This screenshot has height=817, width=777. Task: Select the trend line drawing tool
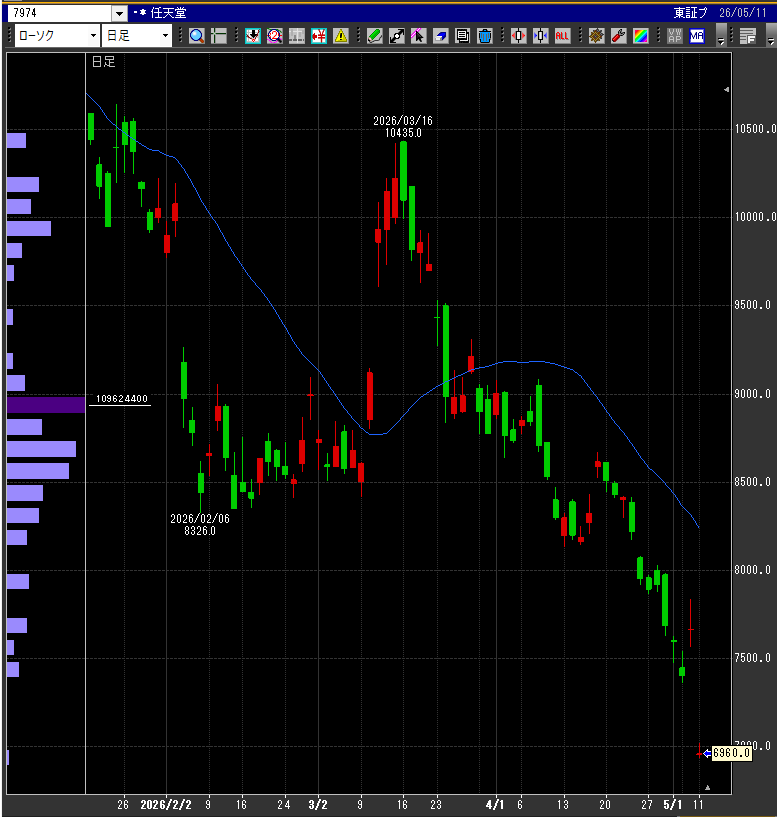pos(397,36)
